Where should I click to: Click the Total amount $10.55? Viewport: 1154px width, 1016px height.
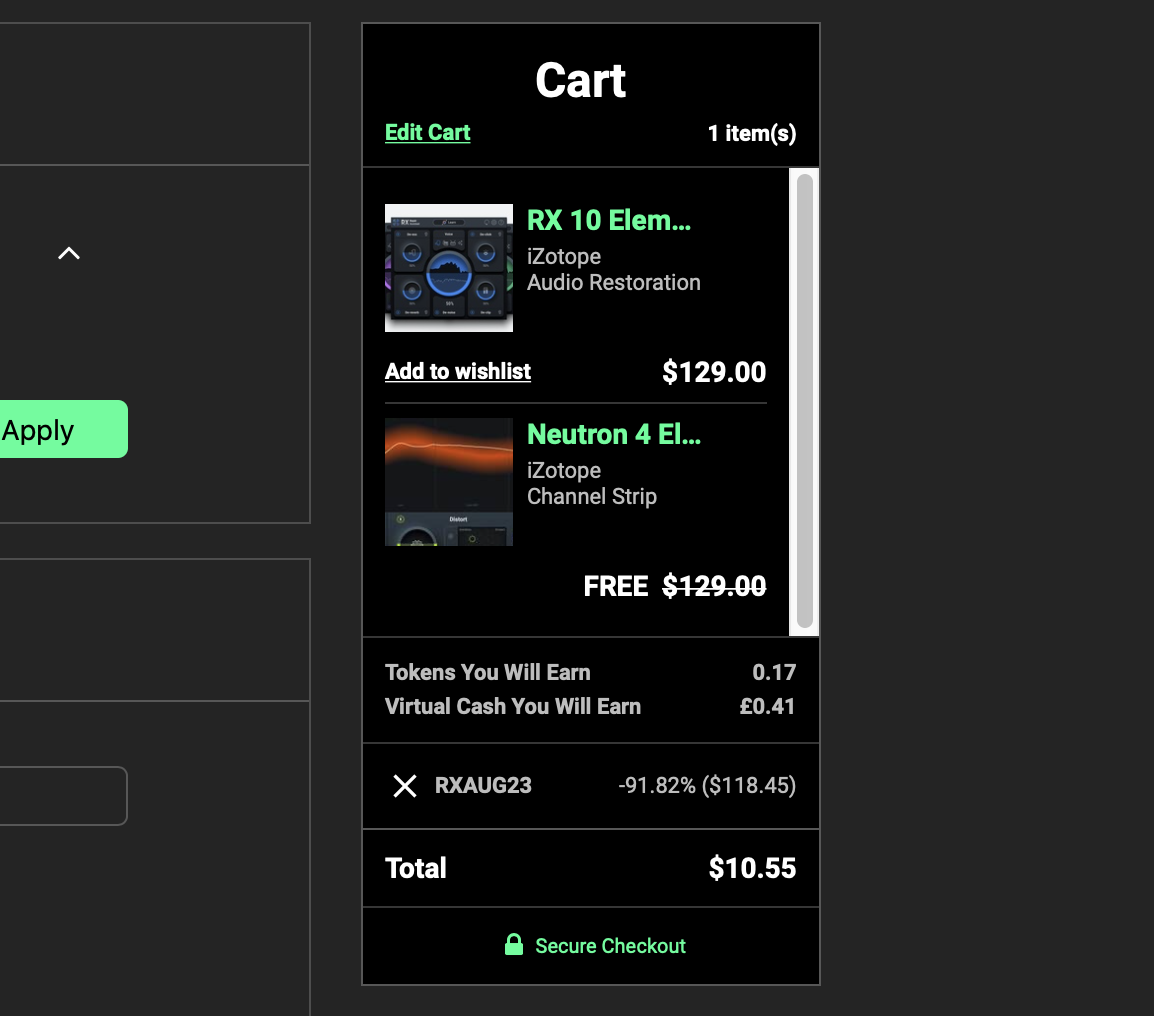click(x=752, y=868)
